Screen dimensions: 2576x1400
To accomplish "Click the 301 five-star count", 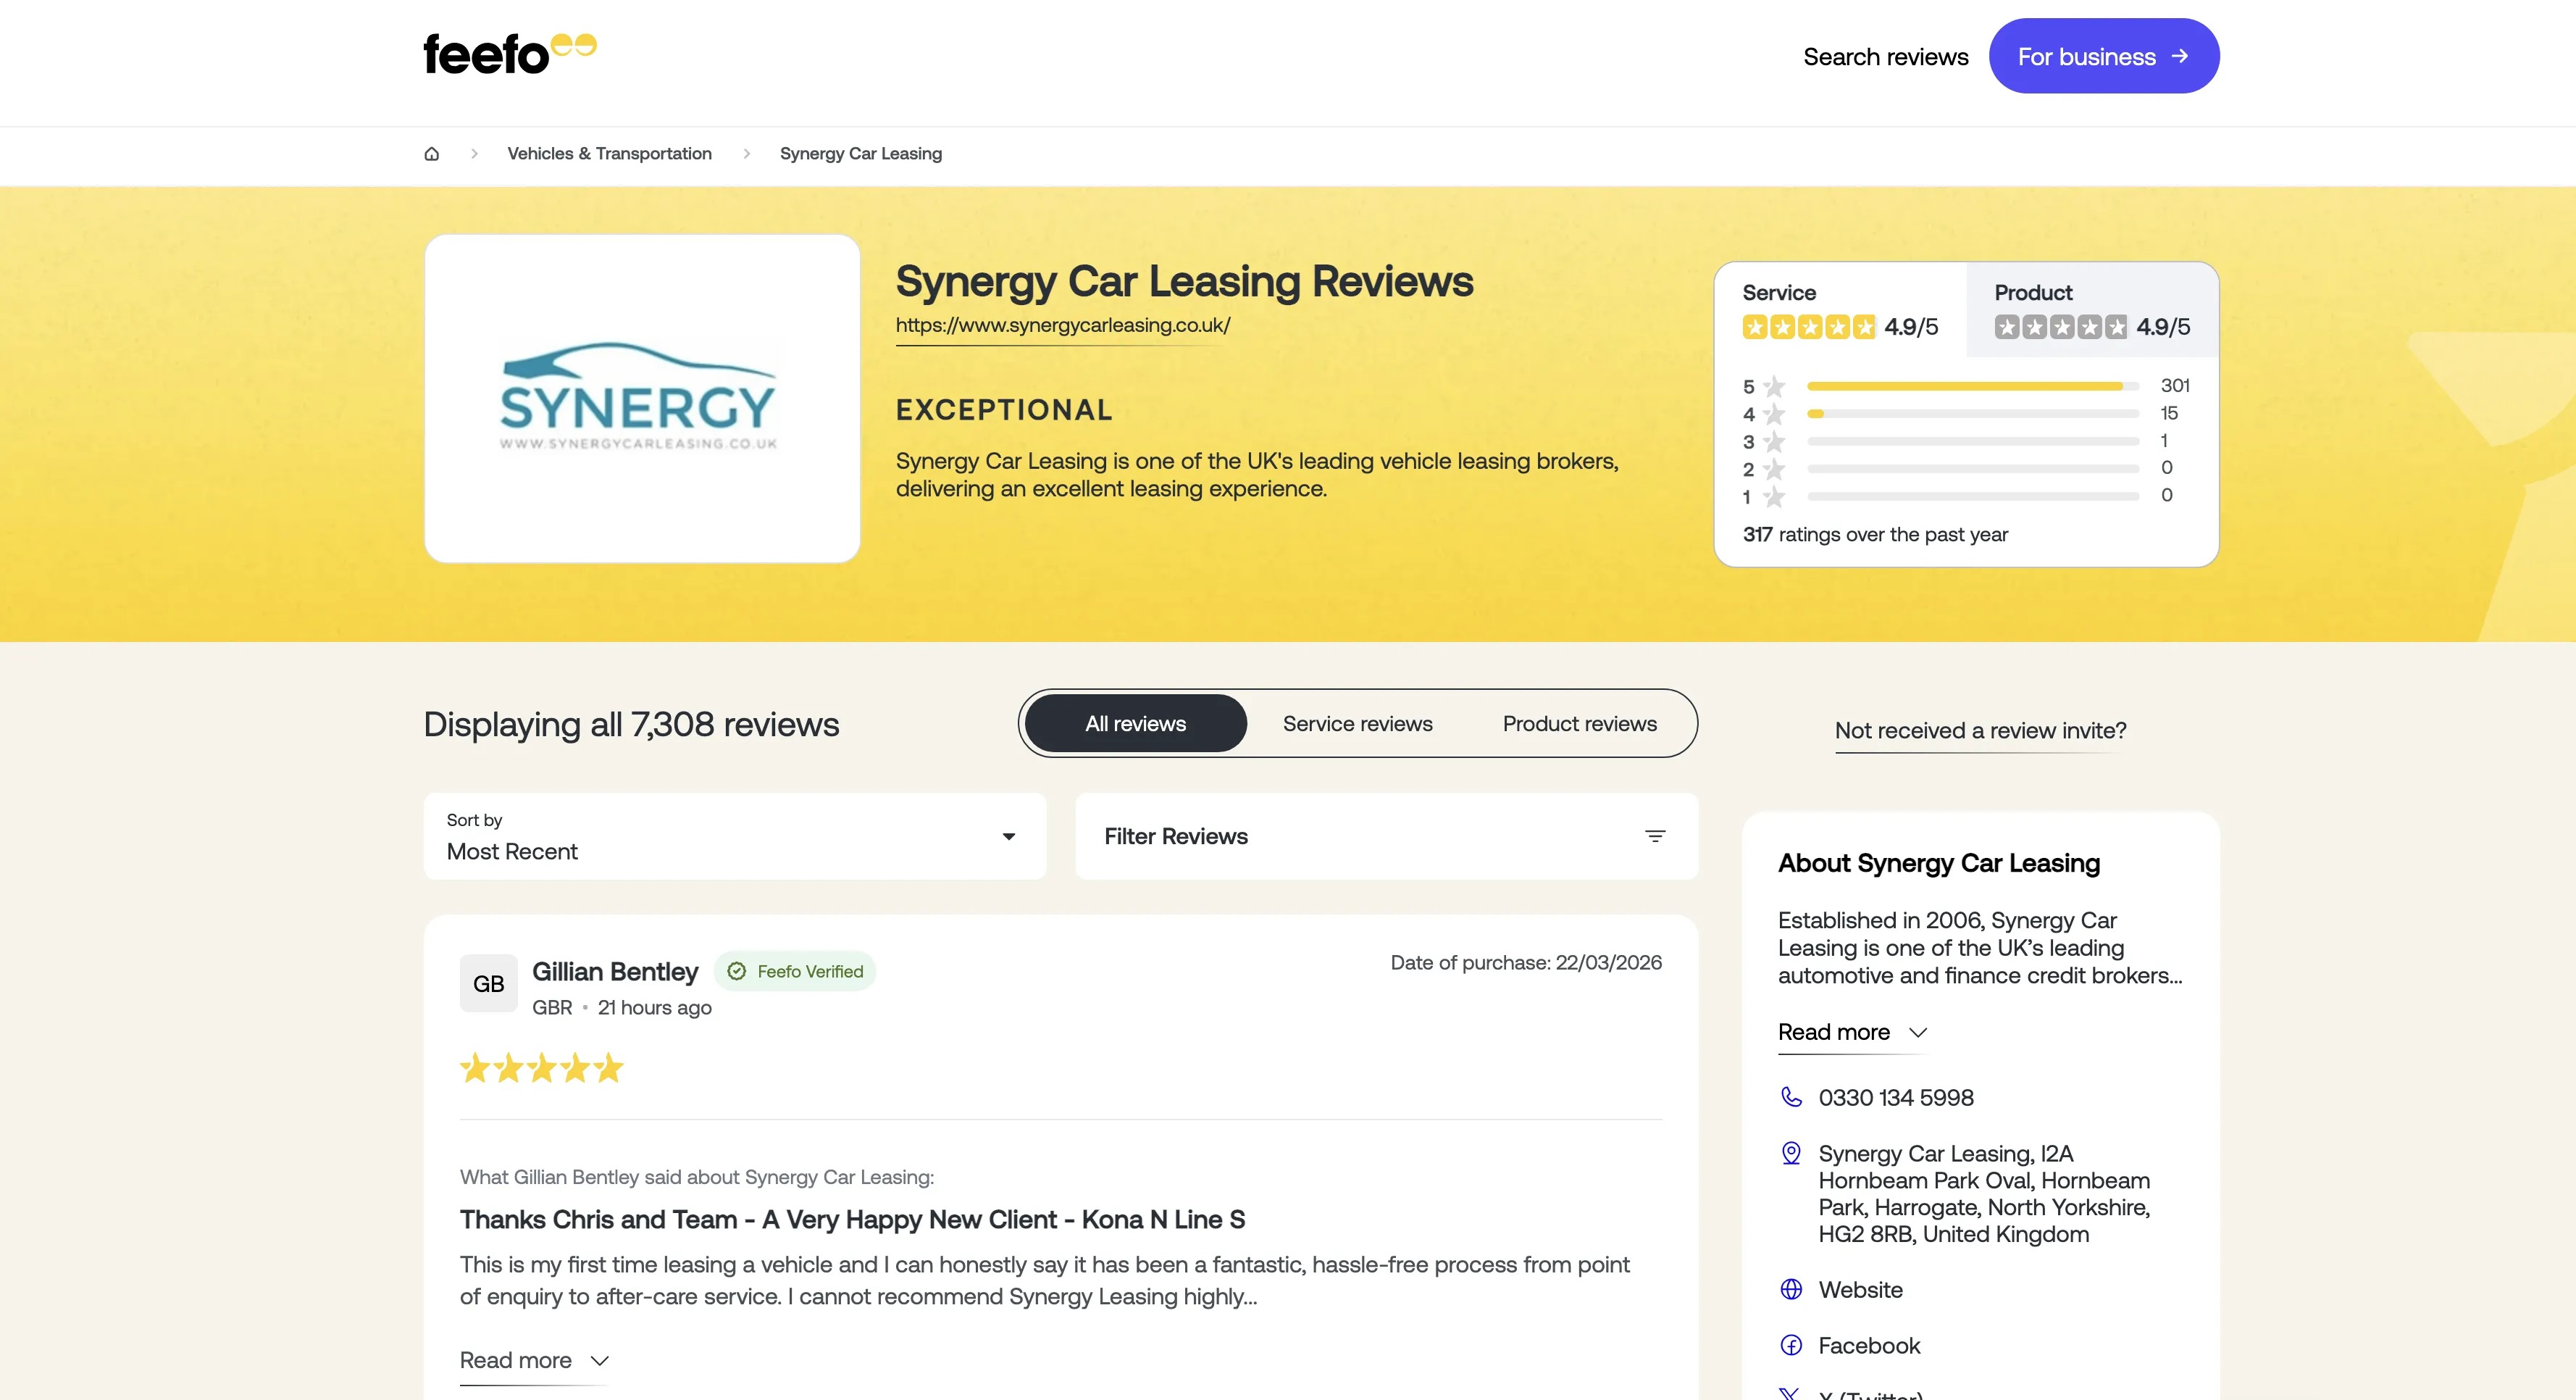I will [x=2175, y=386].
